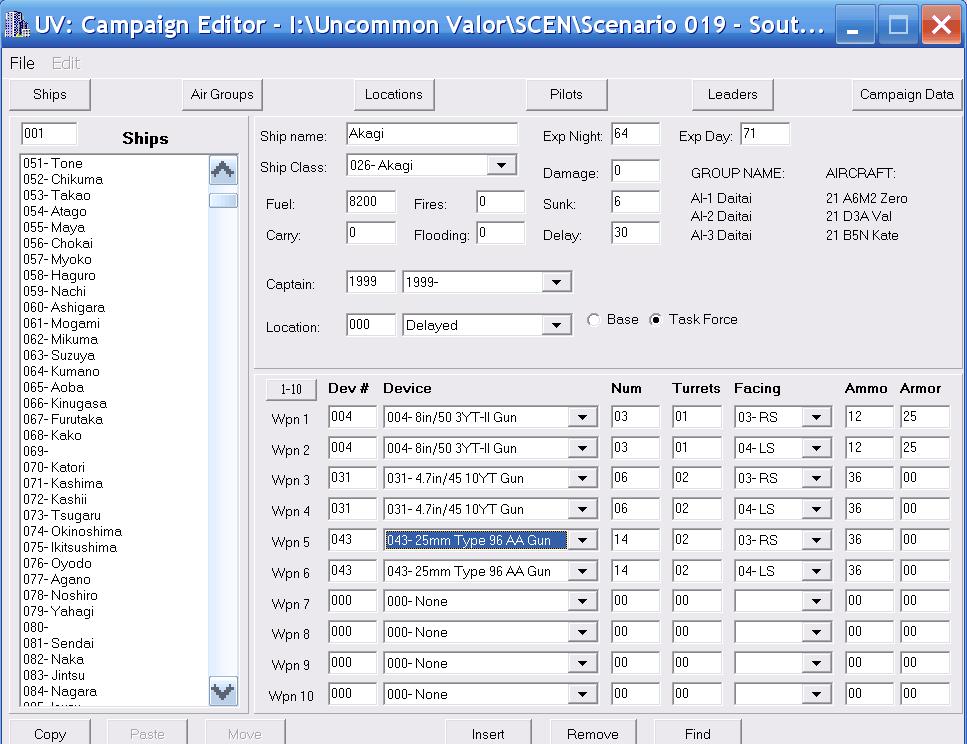Click the Copy button
The width and height of the screenshot is (967, 744).
[x=50, y=733]
